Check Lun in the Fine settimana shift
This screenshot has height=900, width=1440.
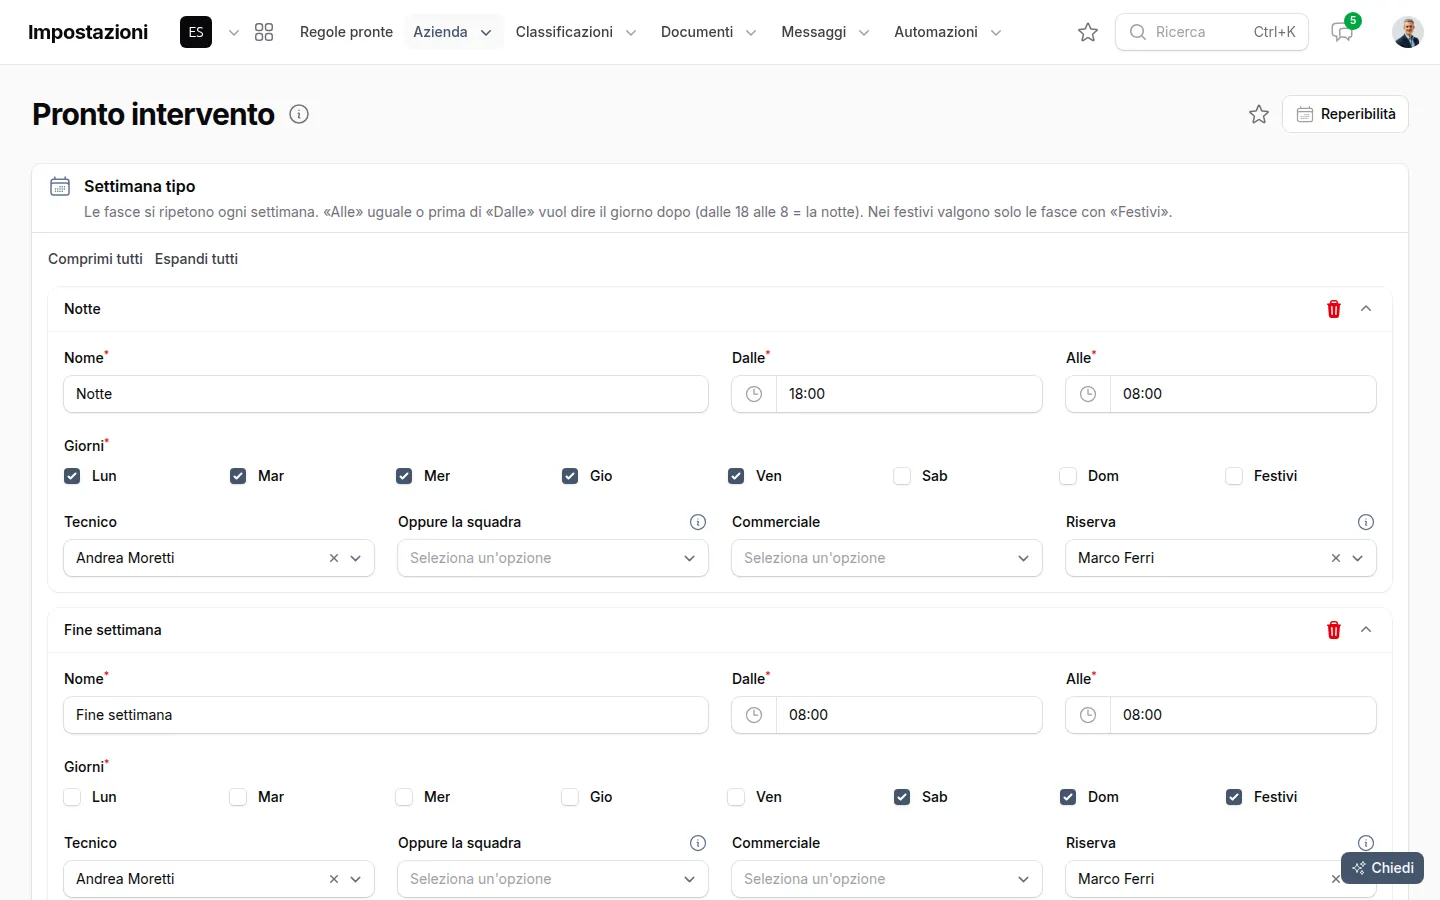click(72, 797)
